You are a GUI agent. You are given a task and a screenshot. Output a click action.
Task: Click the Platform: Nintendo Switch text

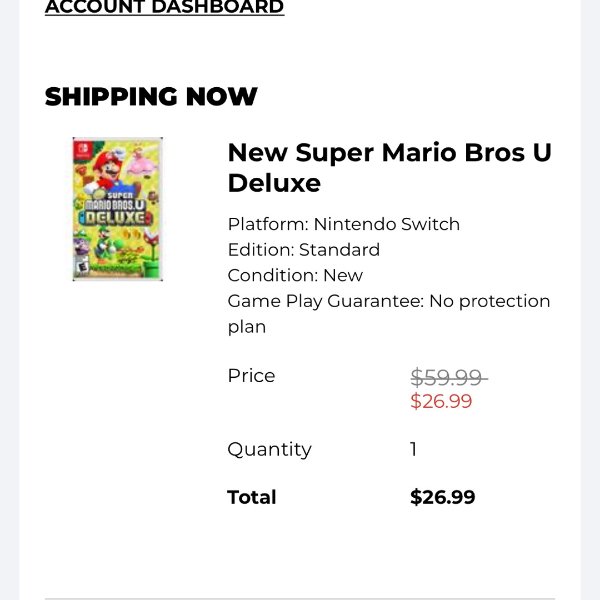(x=344, y=224)
